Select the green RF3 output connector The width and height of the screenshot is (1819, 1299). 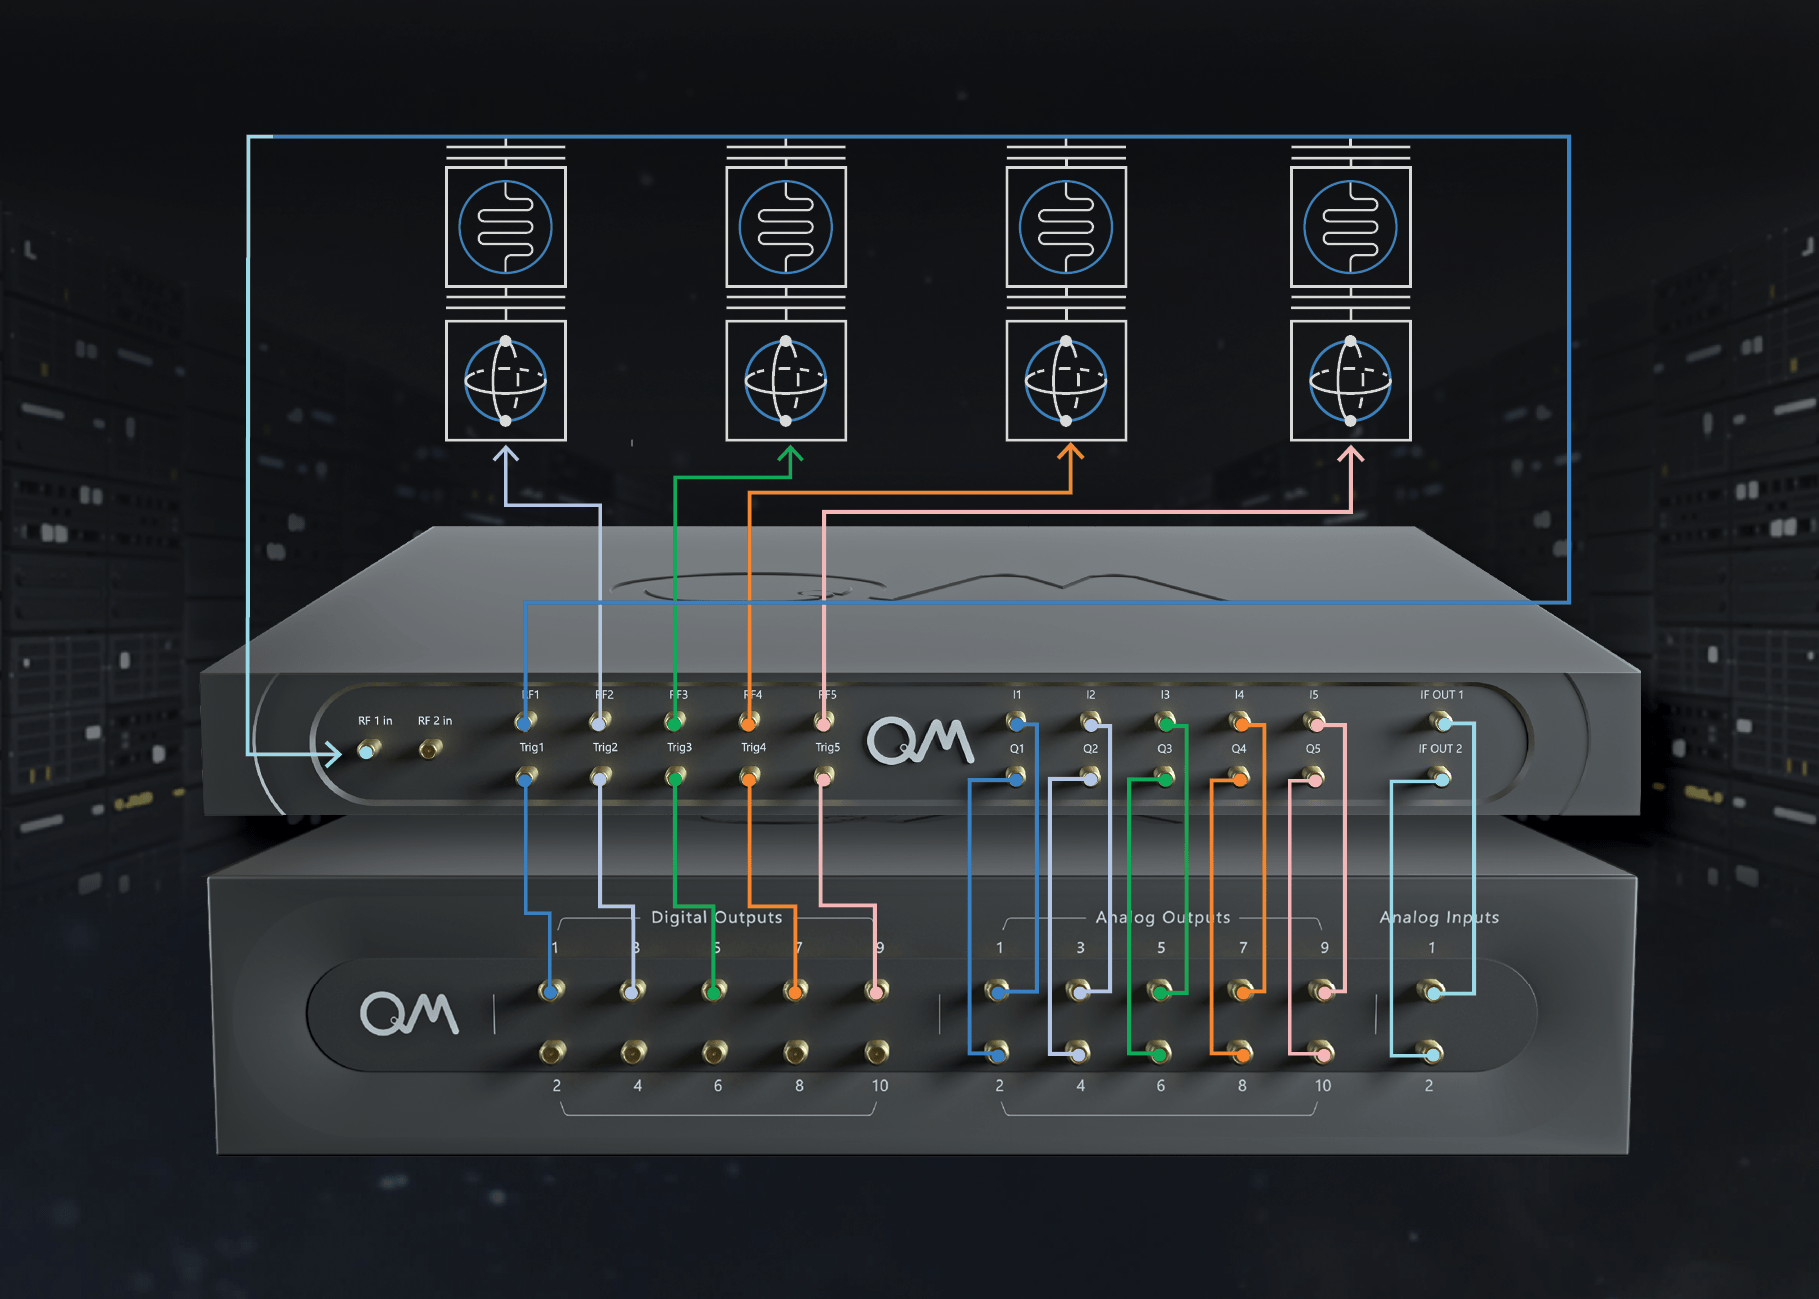pyautogui.click(x=675, y=721)
